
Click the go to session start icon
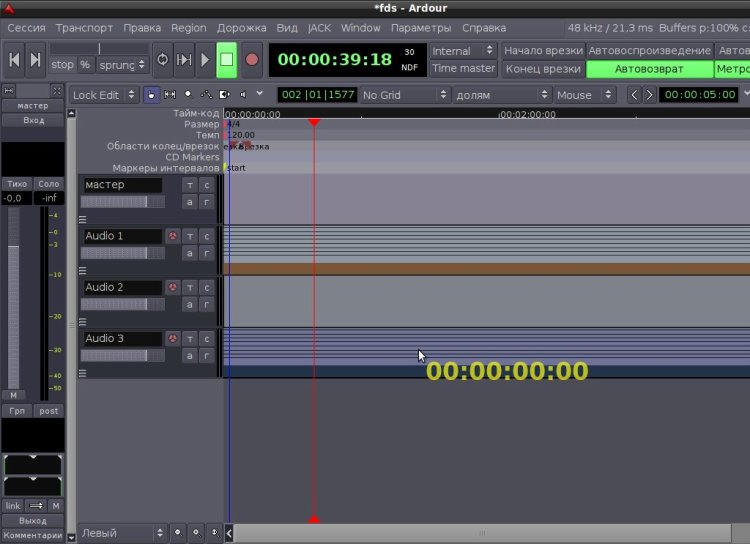coord(14,60)
